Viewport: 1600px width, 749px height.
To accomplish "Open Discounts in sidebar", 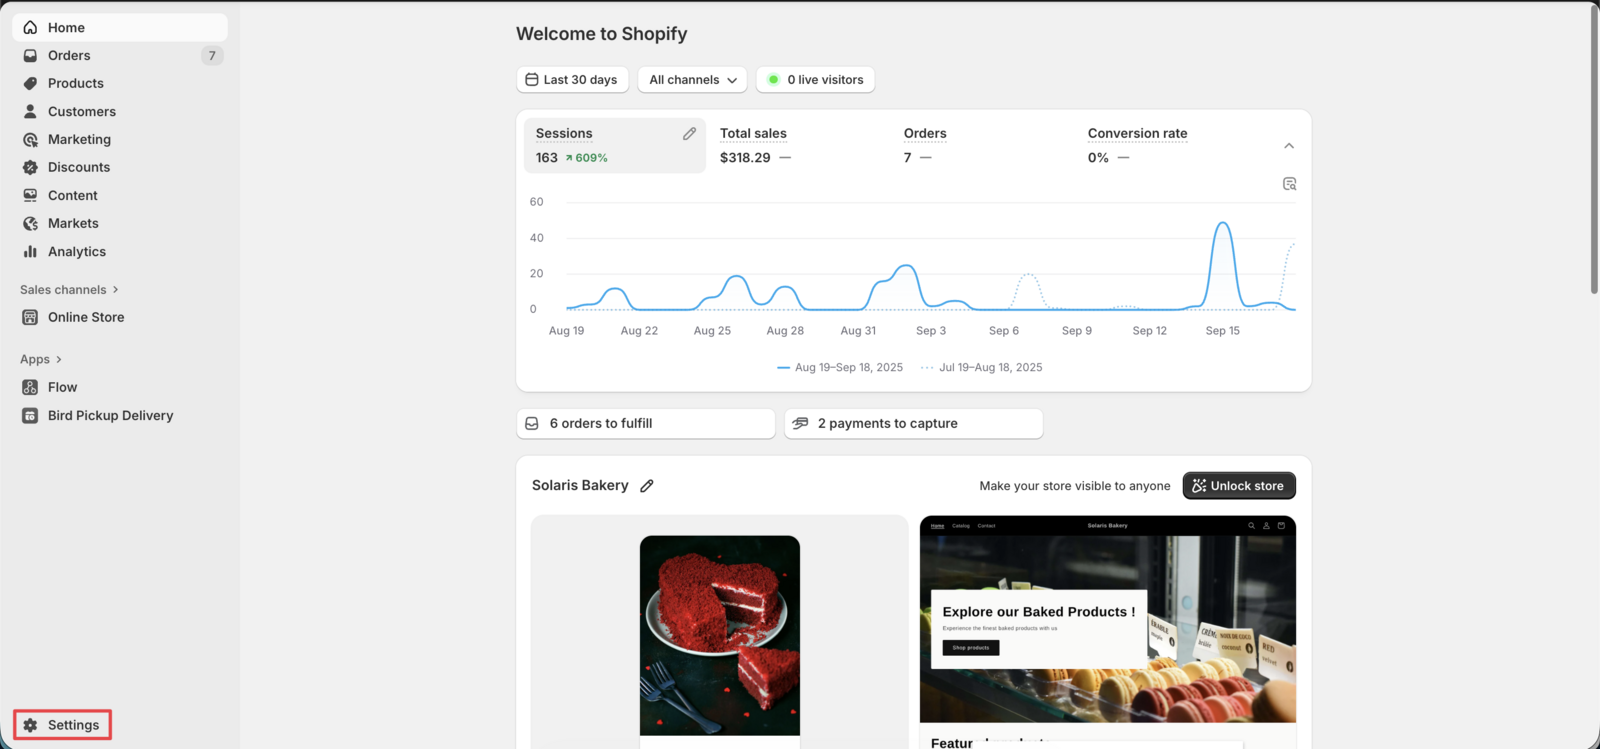I will [120, 168].
